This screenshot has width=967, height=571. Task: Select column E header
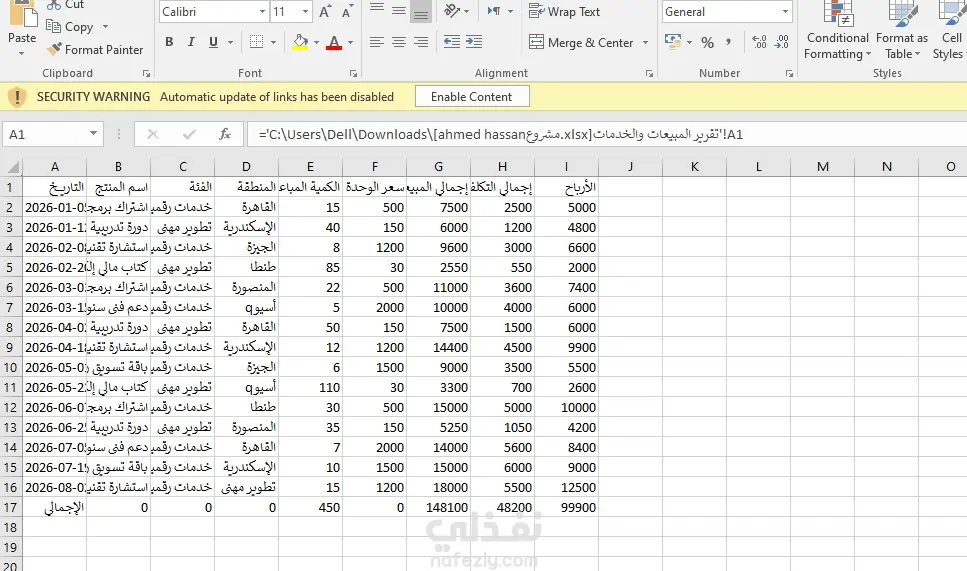[x=310, y=166]
